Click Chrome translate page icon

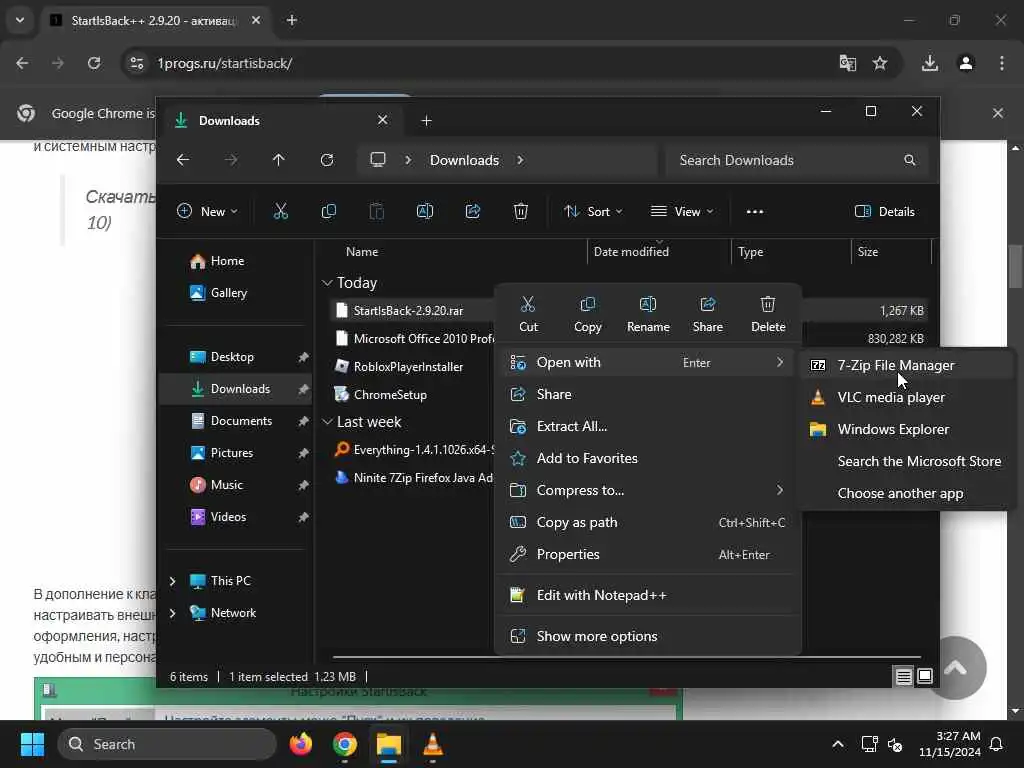coord(848,63)
